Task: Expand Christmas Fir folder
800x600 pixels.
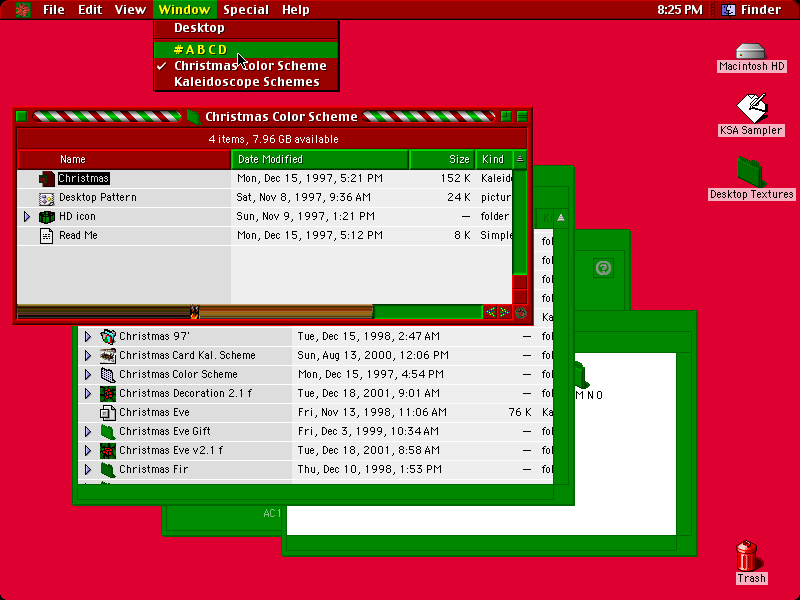Action: tap(88, 469)
